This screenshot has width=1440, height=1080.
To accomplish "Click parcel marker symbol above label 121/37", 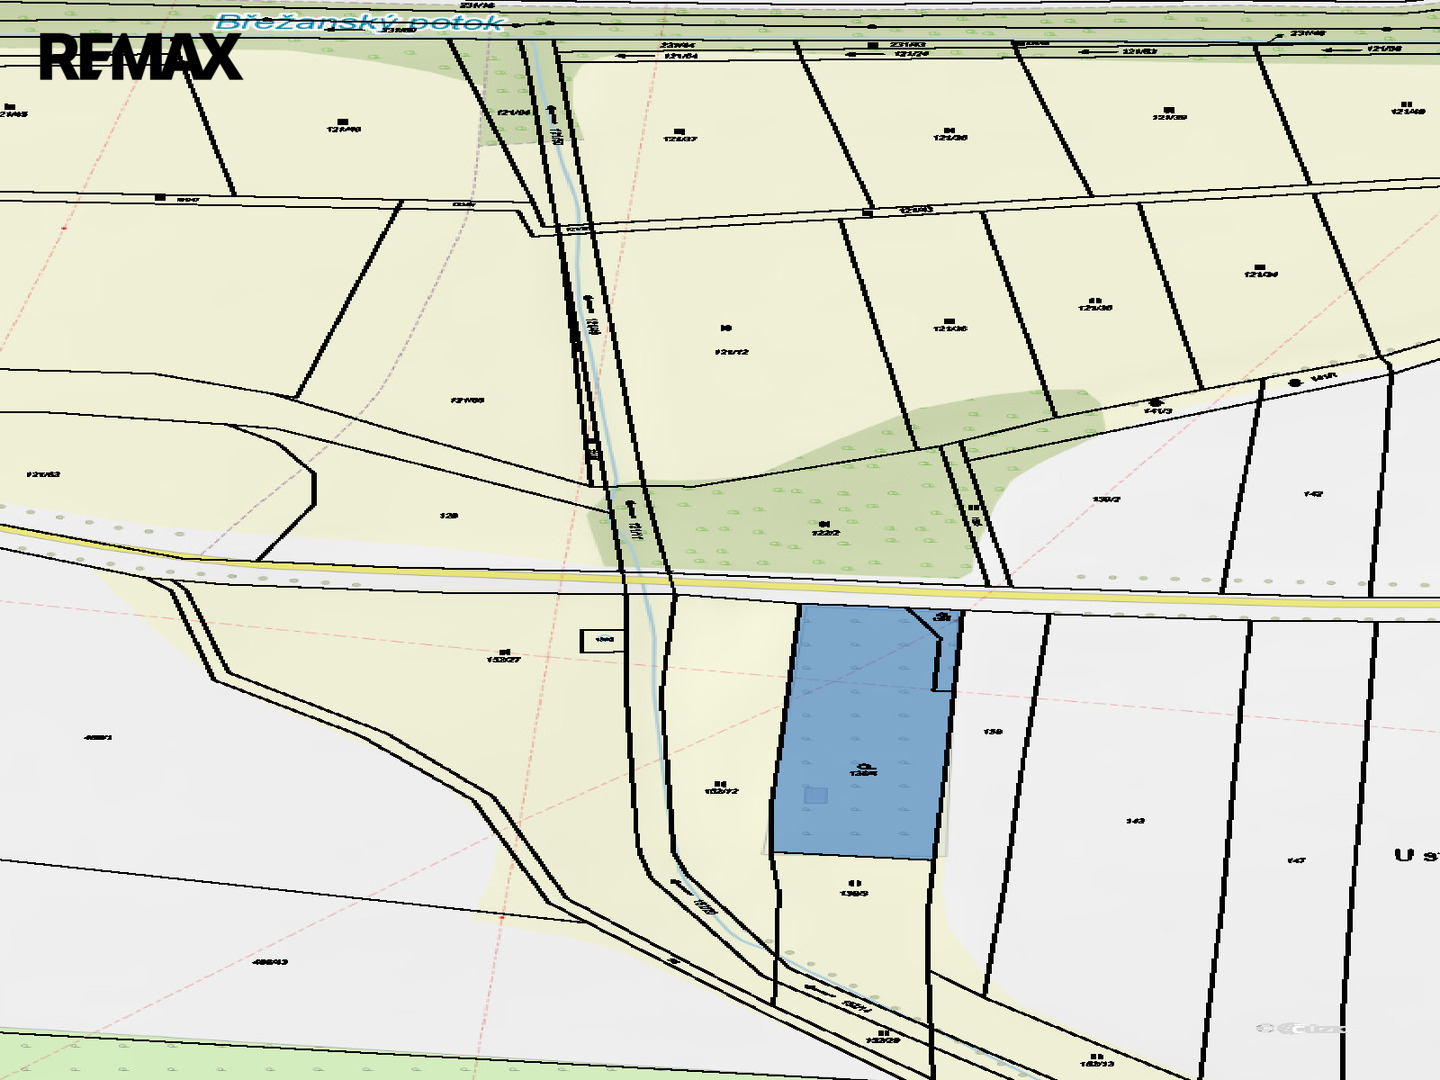I will click(680, 131).
